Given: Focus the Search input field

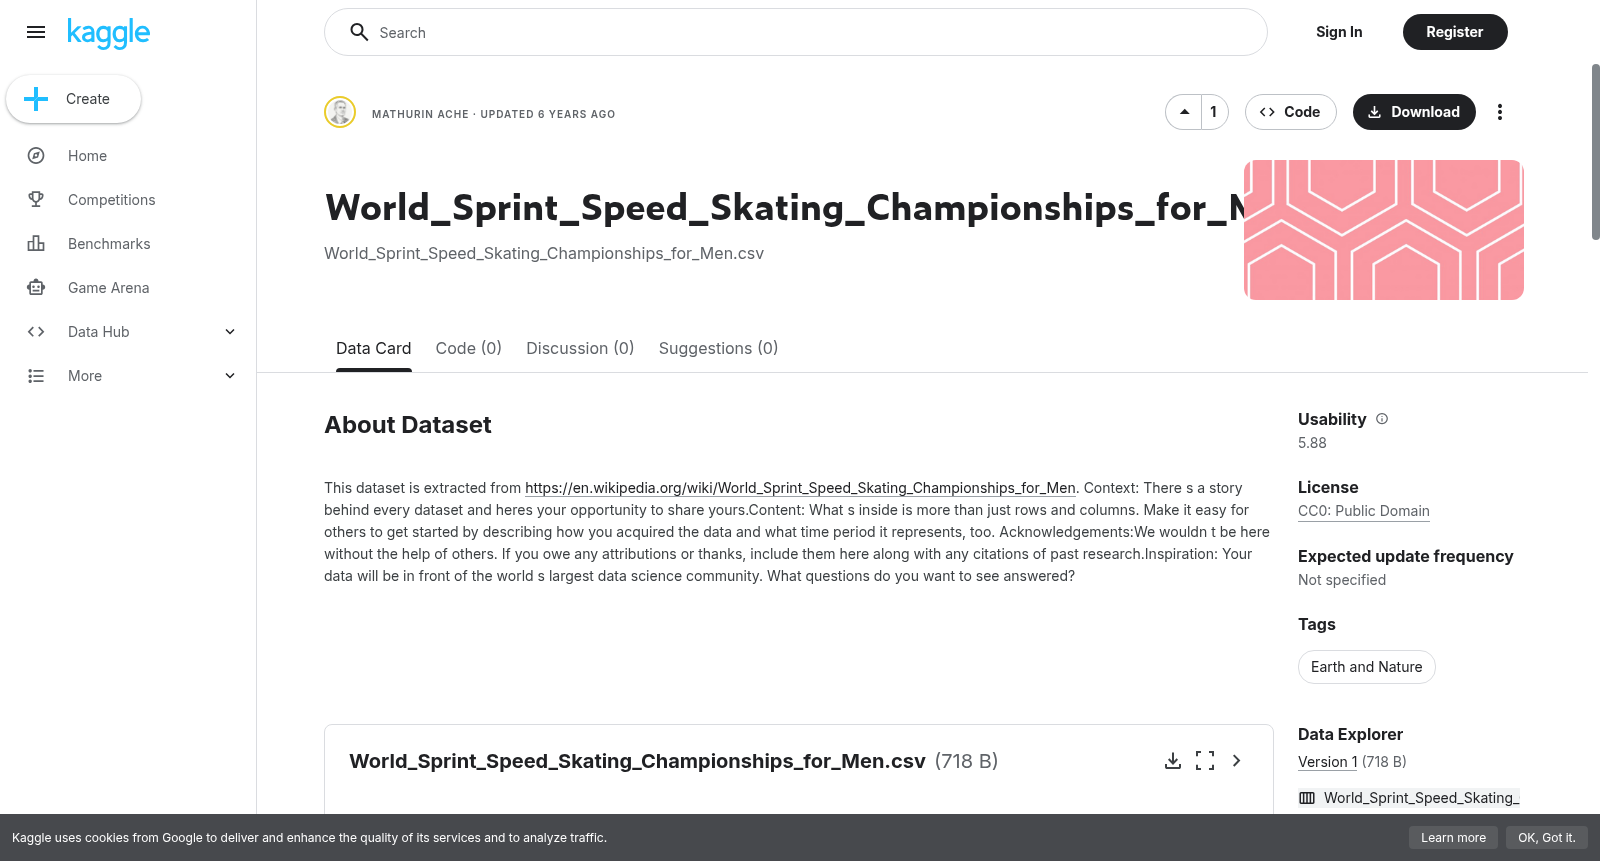Looking at the screenshot, I should pos(796,32).
